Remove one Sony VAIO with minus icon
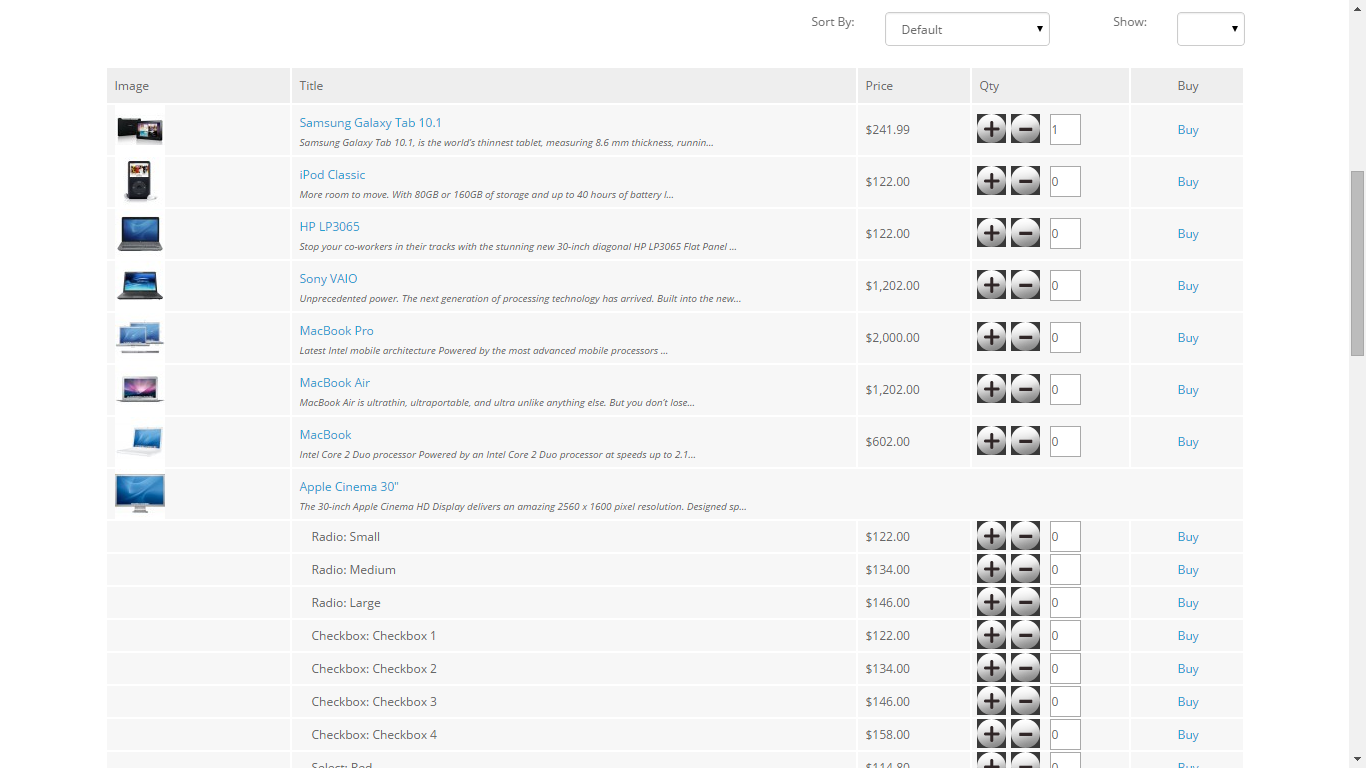This screenshot has width=1366, height=768. 1025,285
